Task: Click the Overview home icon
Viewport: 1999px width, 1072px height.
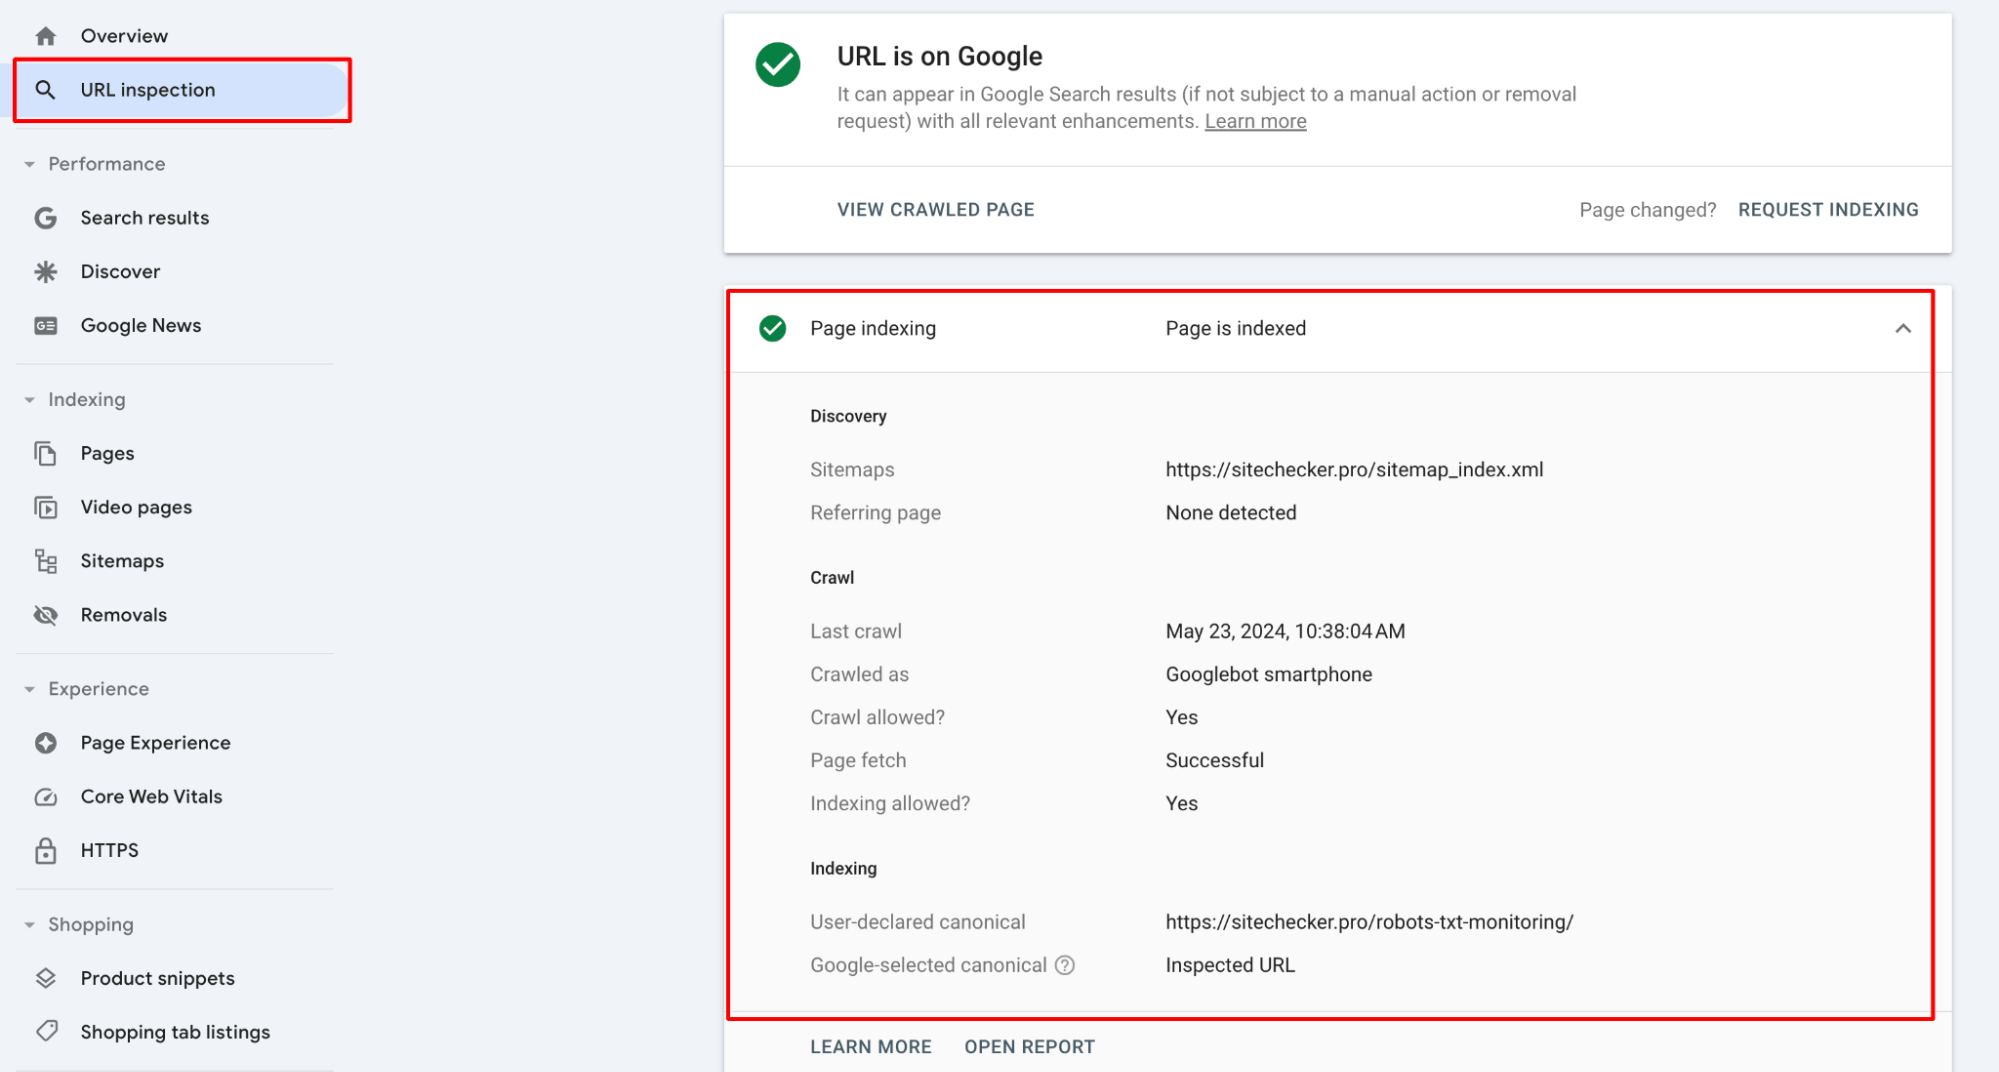Action: click(45, 36)
